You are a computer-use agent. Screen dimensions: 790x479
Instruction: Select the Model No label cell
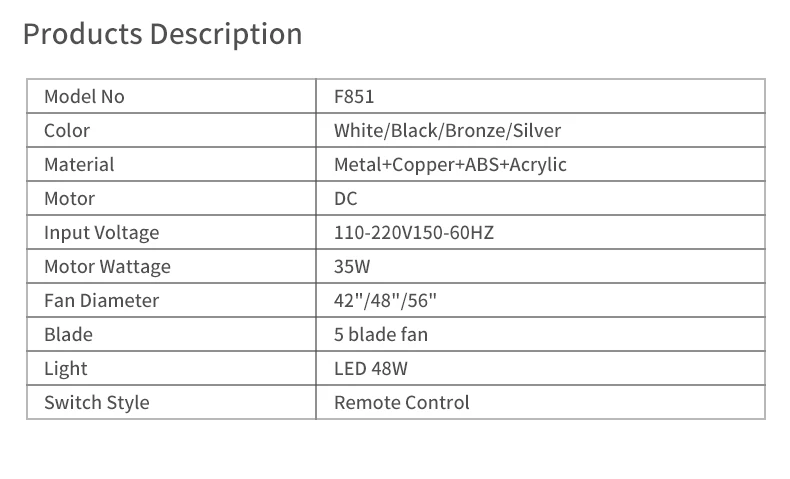tap(84, 97)
